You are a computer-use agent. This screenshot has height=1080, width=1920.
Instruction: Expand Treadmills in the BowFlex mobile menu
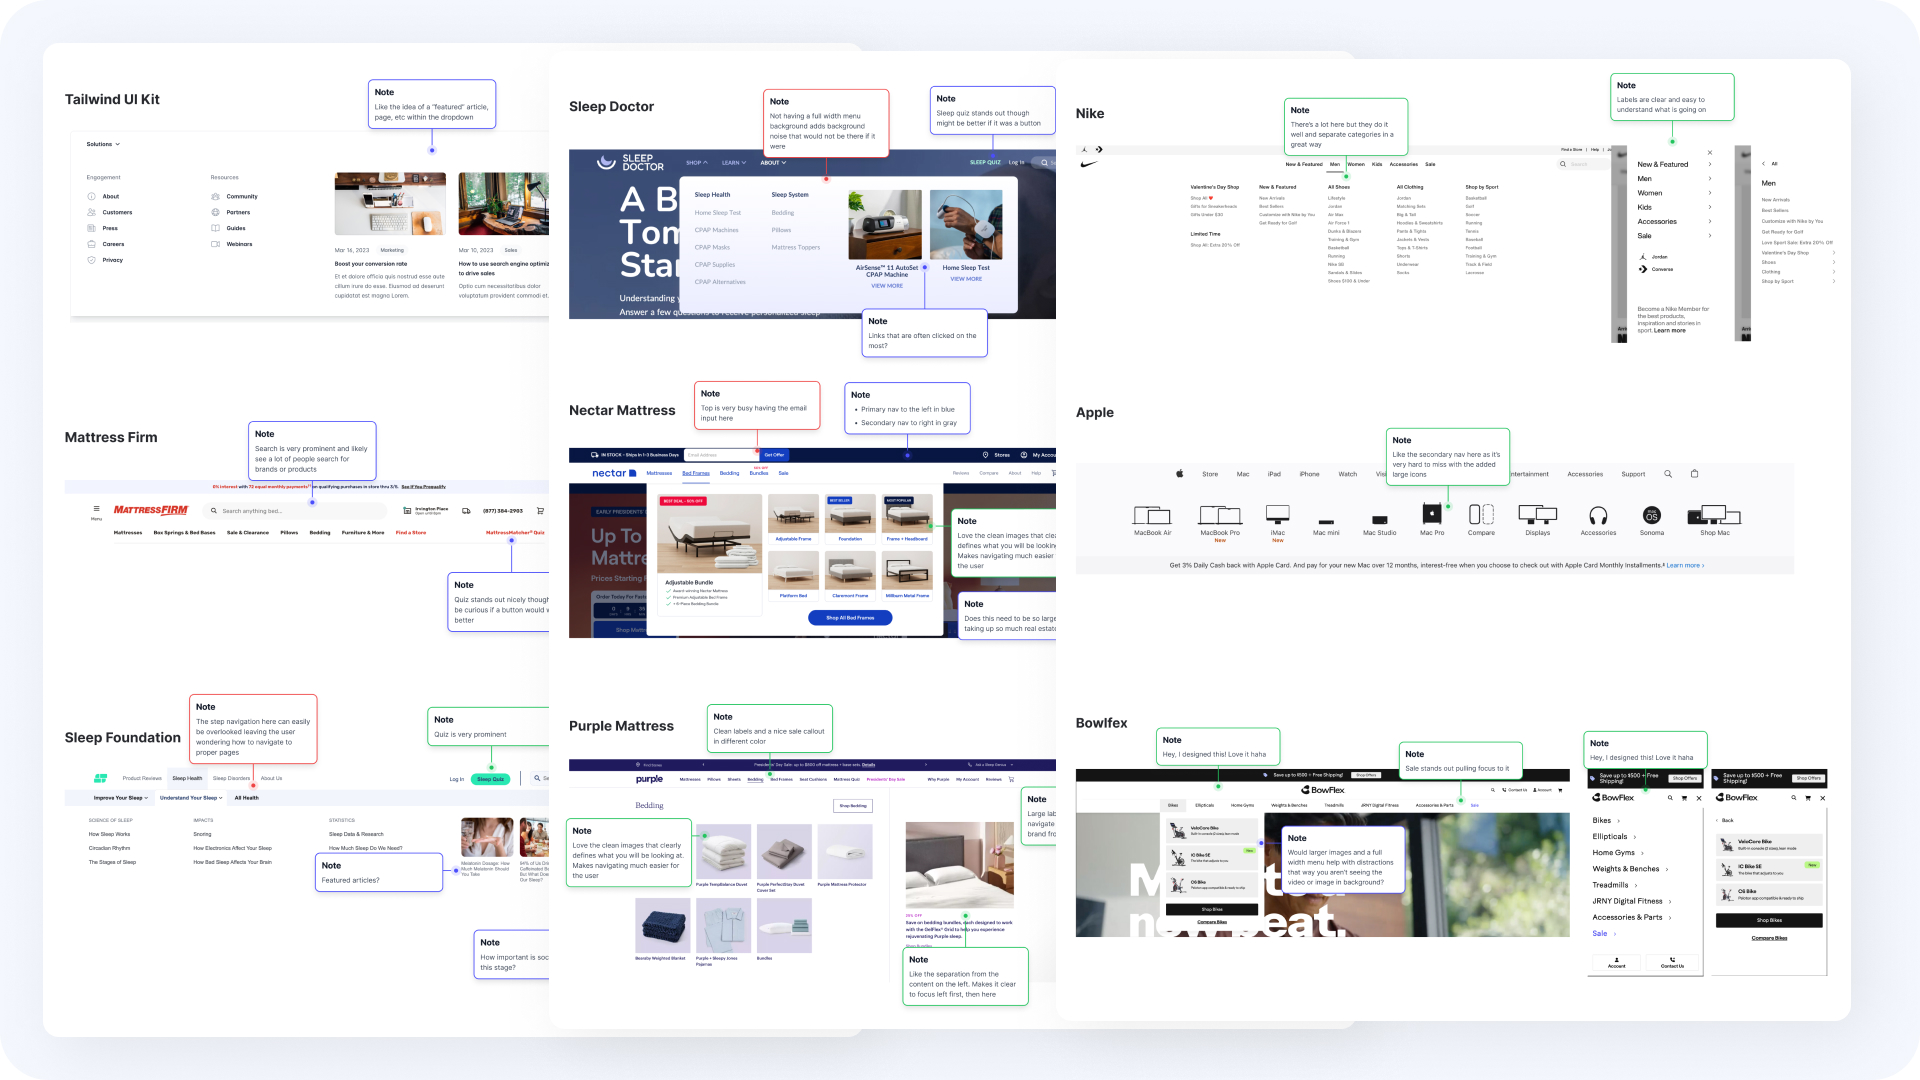point(1615,885)
